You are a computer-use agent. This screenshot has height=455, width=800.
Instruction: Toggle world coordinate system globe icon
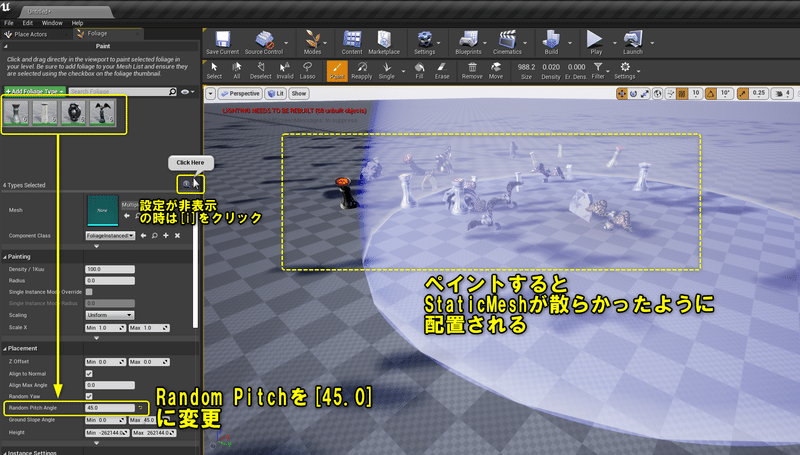tap(658, 93)
